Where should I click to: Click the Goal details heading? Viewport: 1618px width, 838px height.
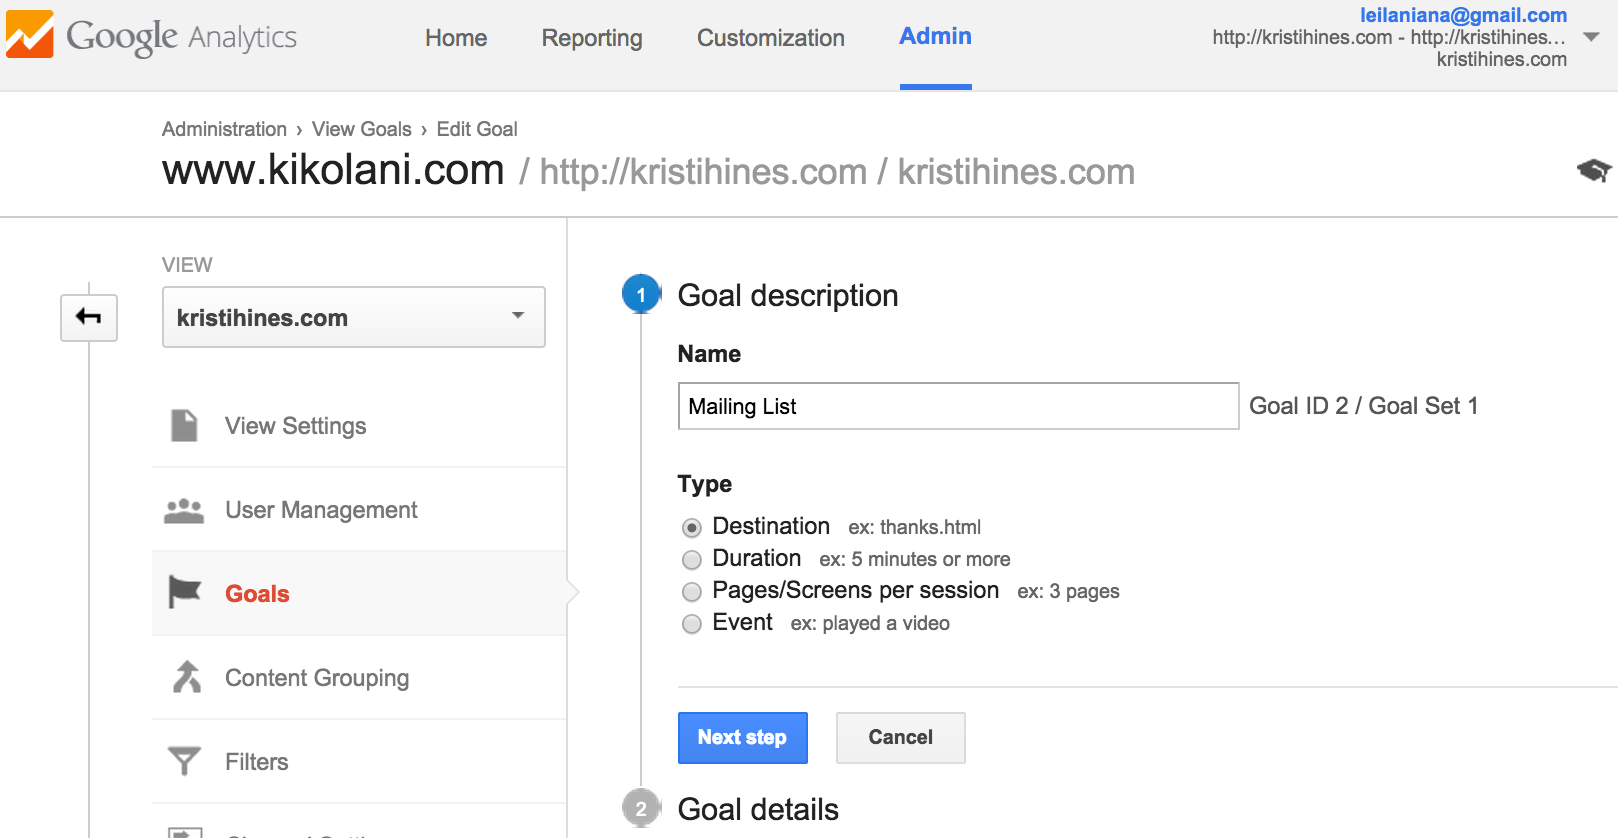click(x=758, y=809)
